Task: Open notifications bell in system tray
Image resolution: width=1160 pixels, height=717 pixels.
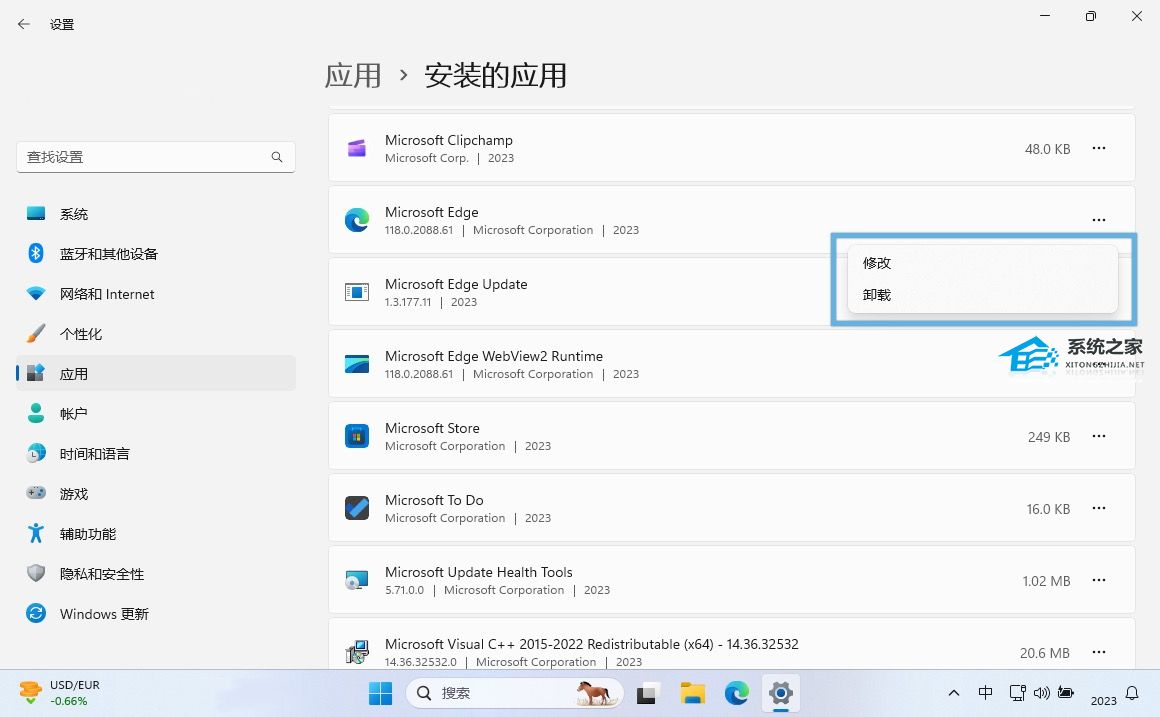Action: click(1130, 692)
